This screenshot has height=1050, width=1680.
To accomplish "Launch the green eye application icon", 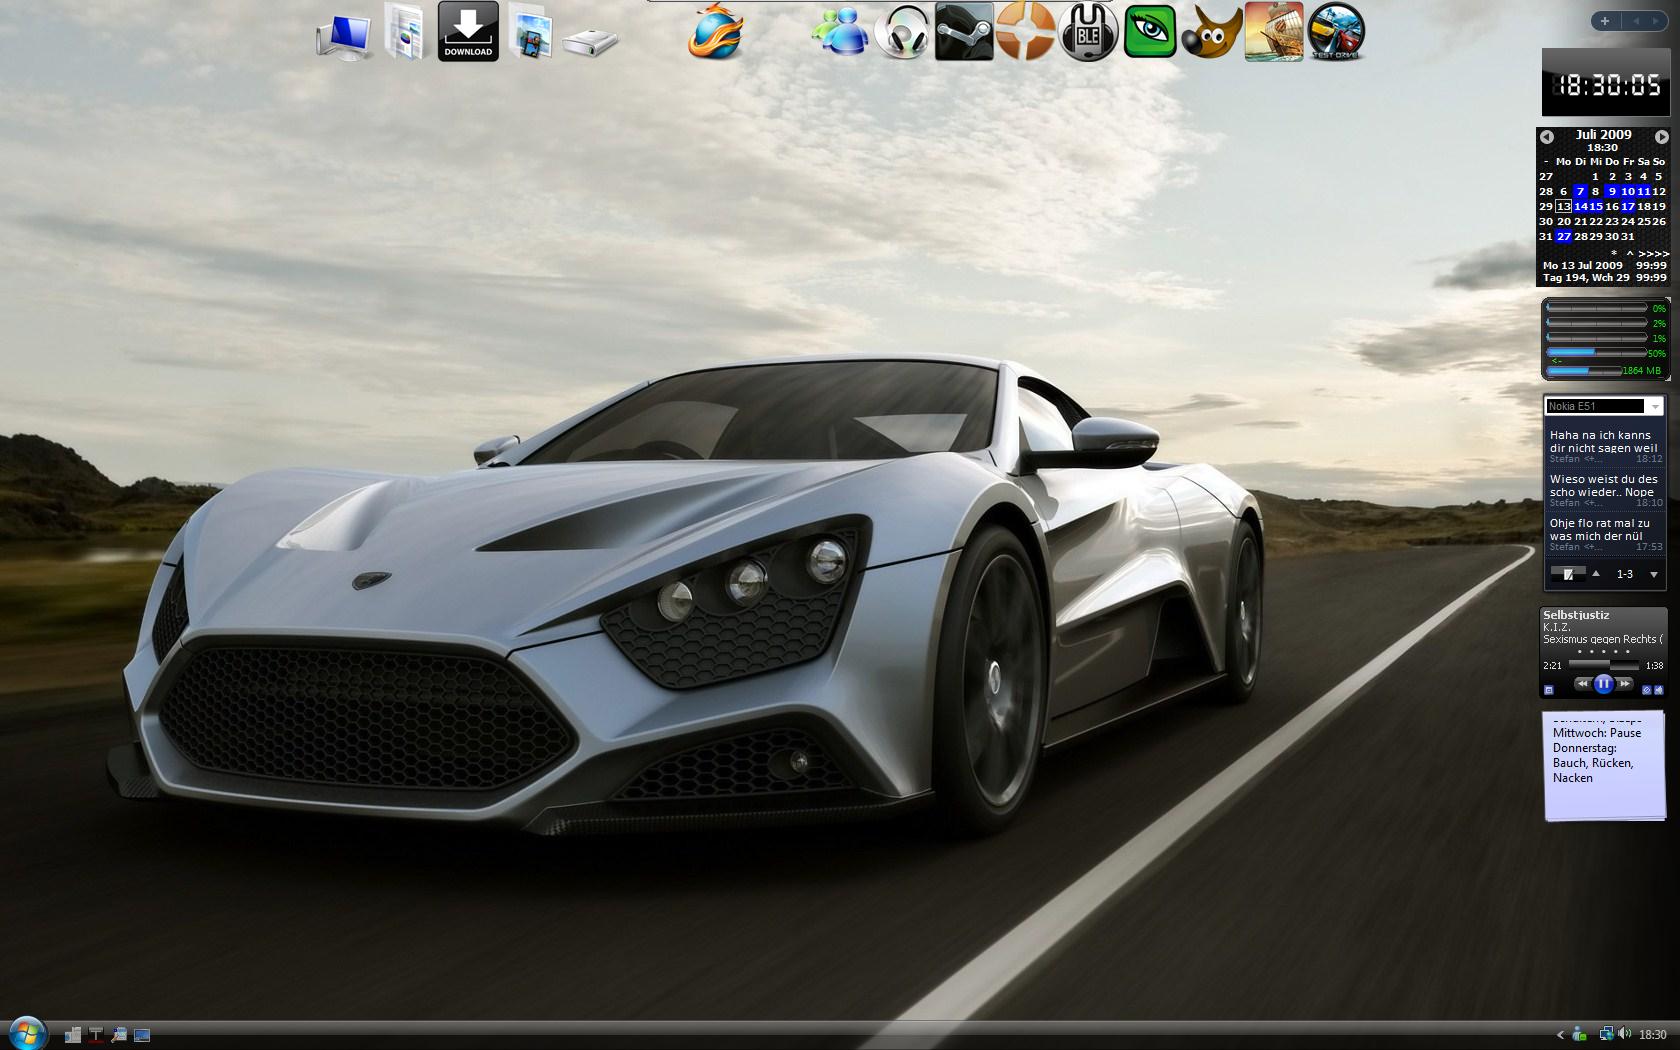I will 1150,31.
